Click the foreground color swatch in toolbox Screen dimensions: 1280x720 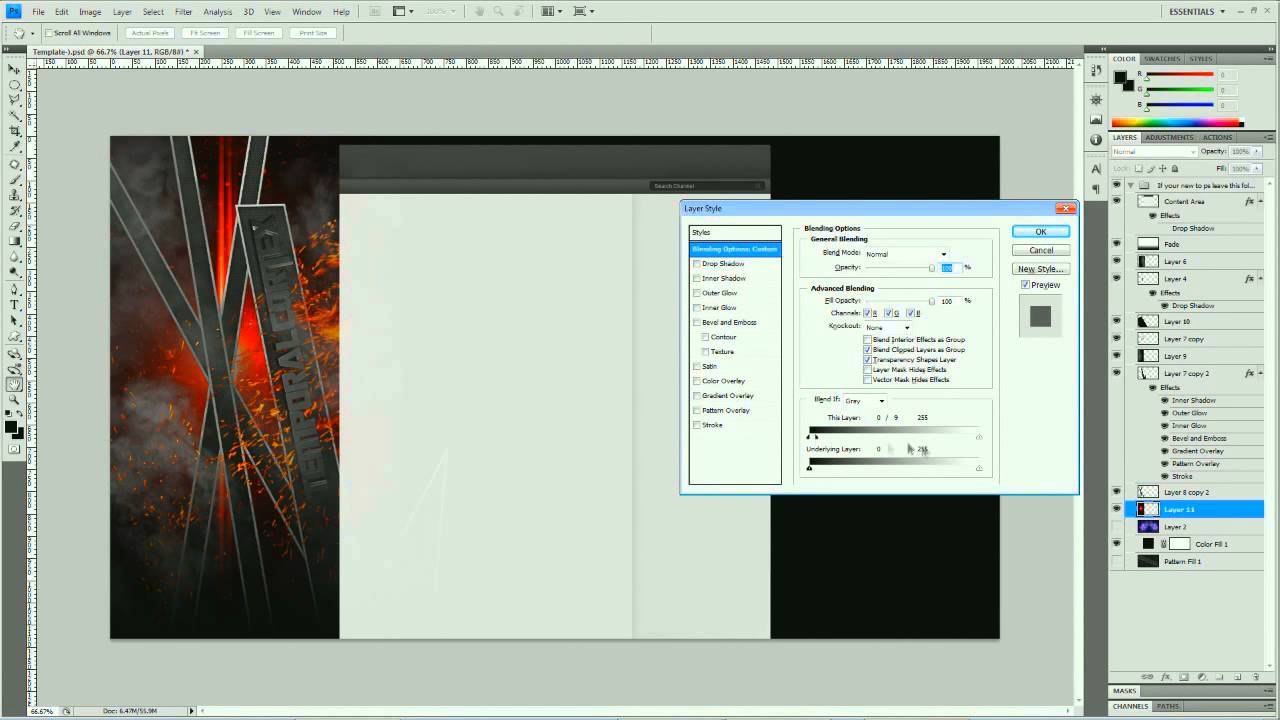click(11, 427)
